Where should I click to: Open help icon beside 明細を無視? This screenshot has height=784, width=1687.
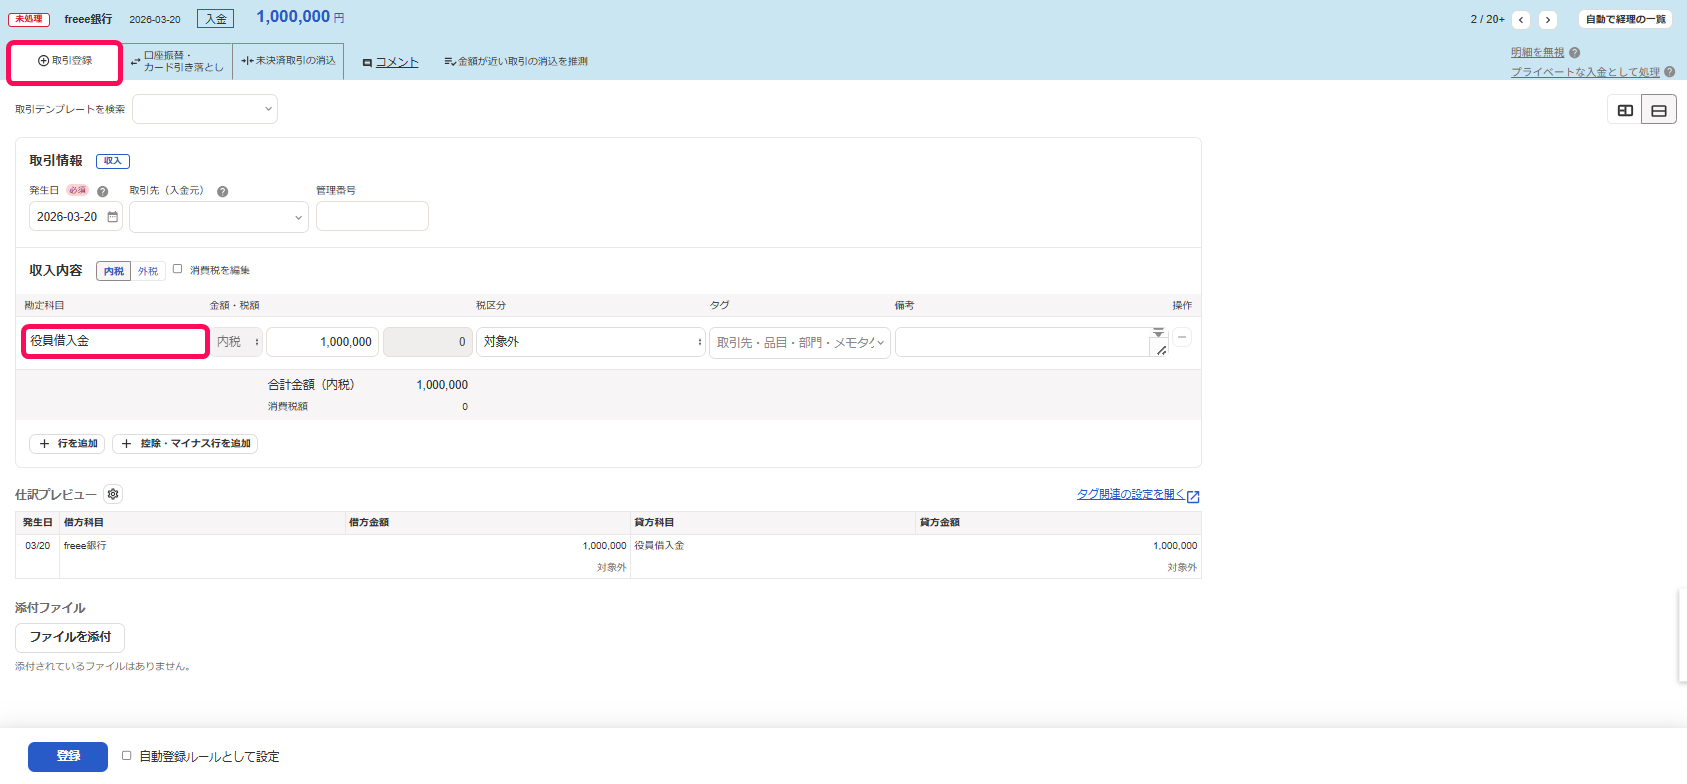[1574, 53]
